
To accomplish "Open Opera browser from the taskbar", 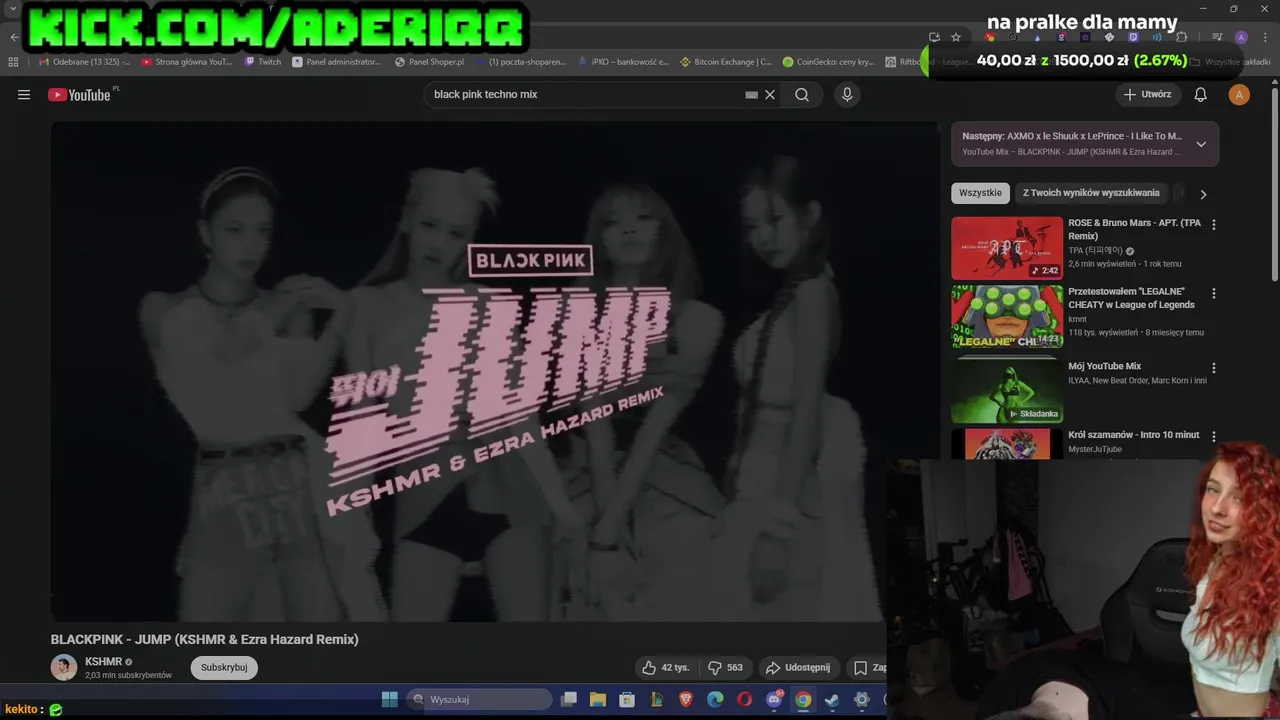I will pos(744,700).
